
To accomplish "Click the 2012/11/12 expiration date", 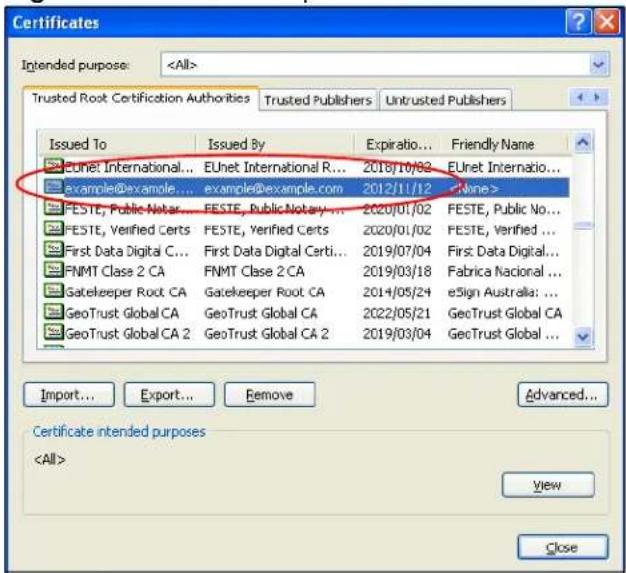I will click(x=397, y=188).
